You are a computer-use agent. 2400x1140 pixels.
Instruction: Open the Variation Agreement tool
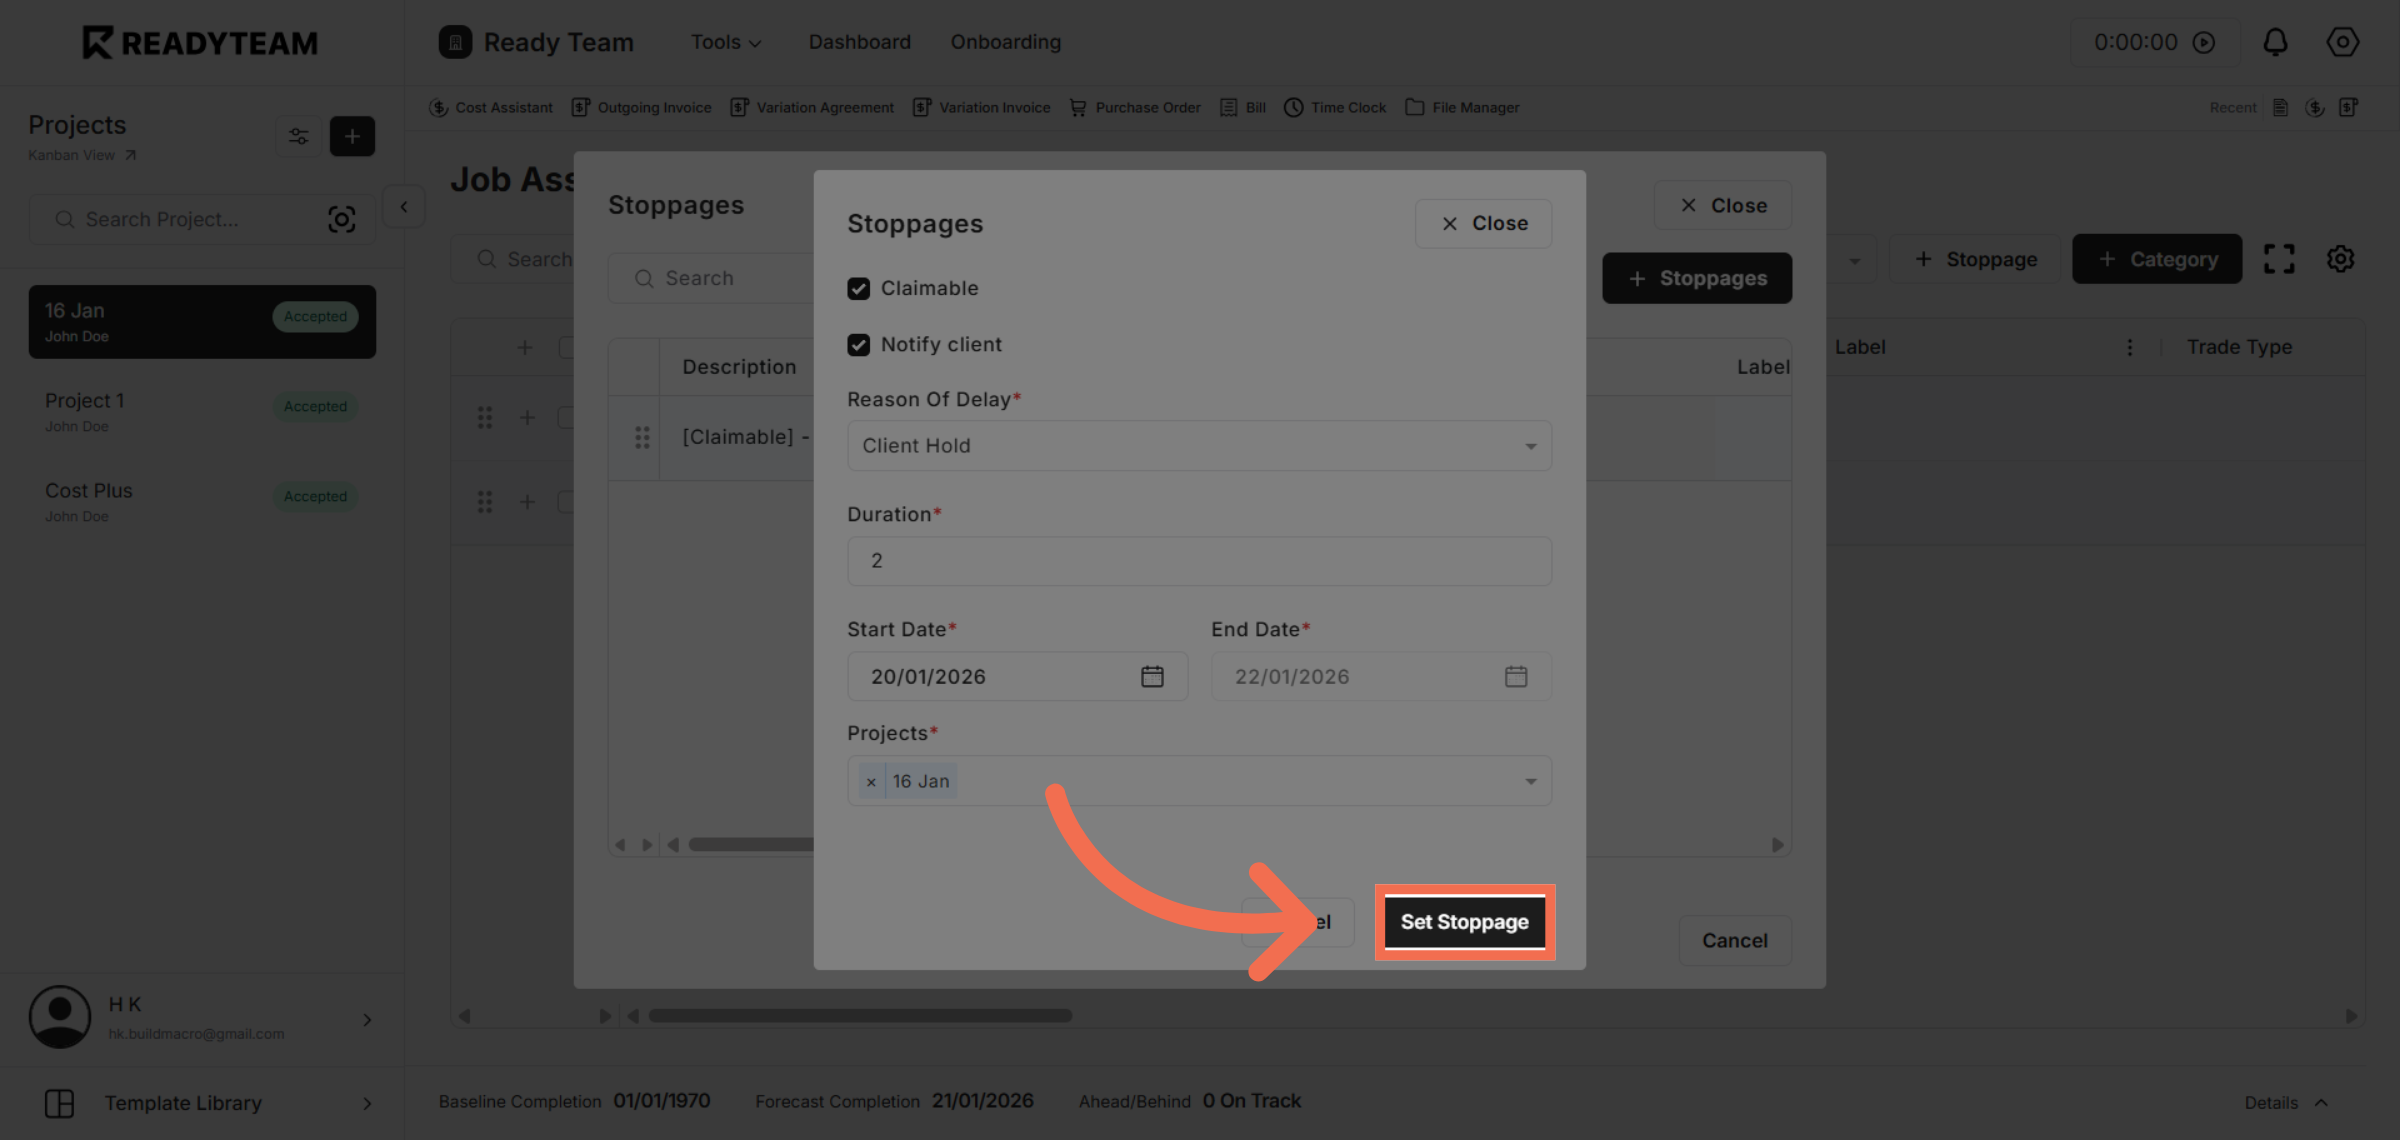point(812,107)
